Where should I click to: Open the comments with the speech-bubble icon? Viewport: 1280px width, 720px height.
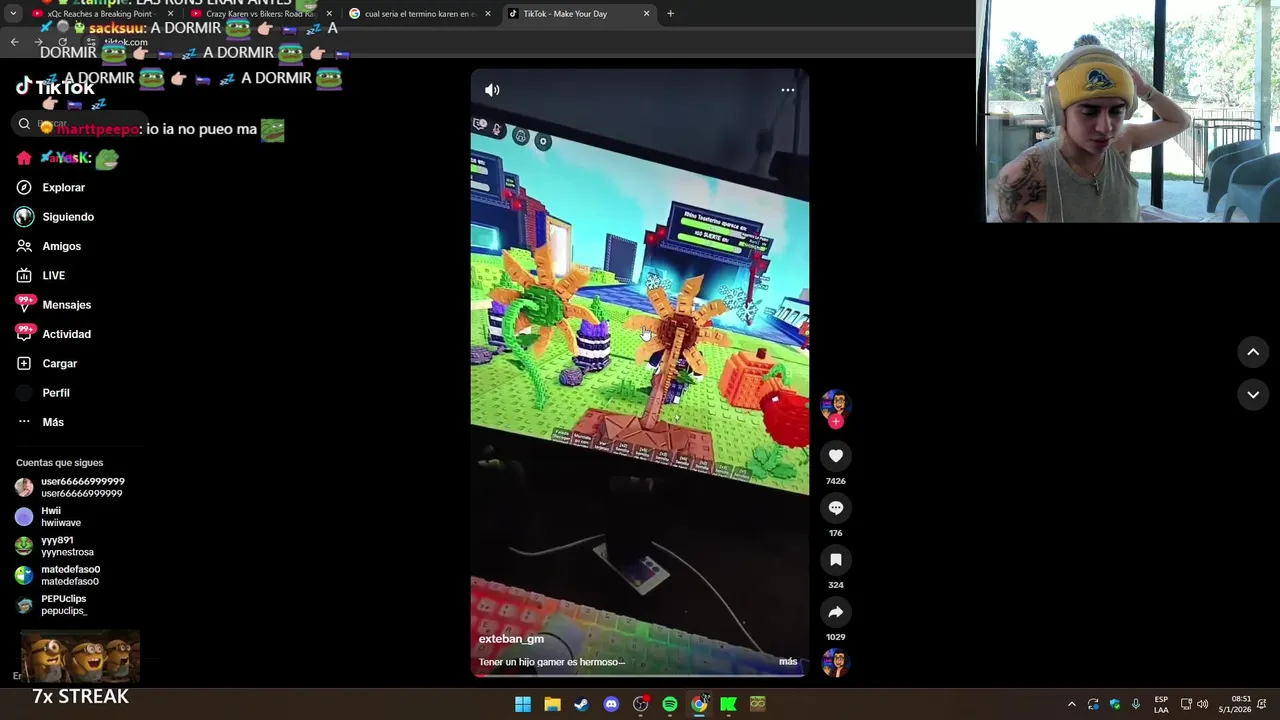pyautogui.click(x=836, y=508)
